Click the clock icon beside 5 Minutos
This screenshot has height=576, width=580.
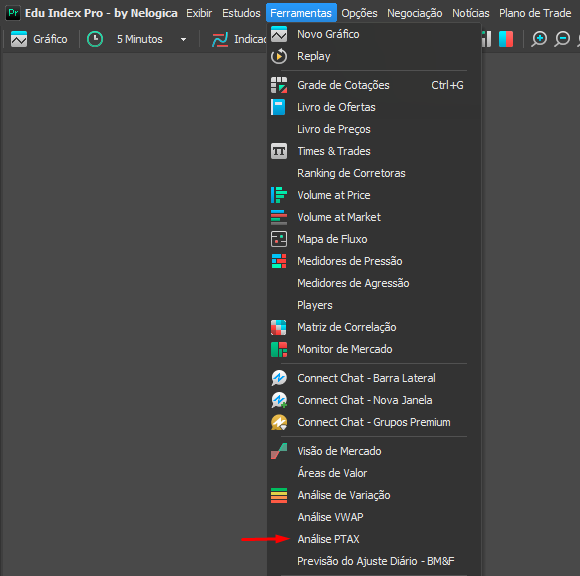[95, 39]
